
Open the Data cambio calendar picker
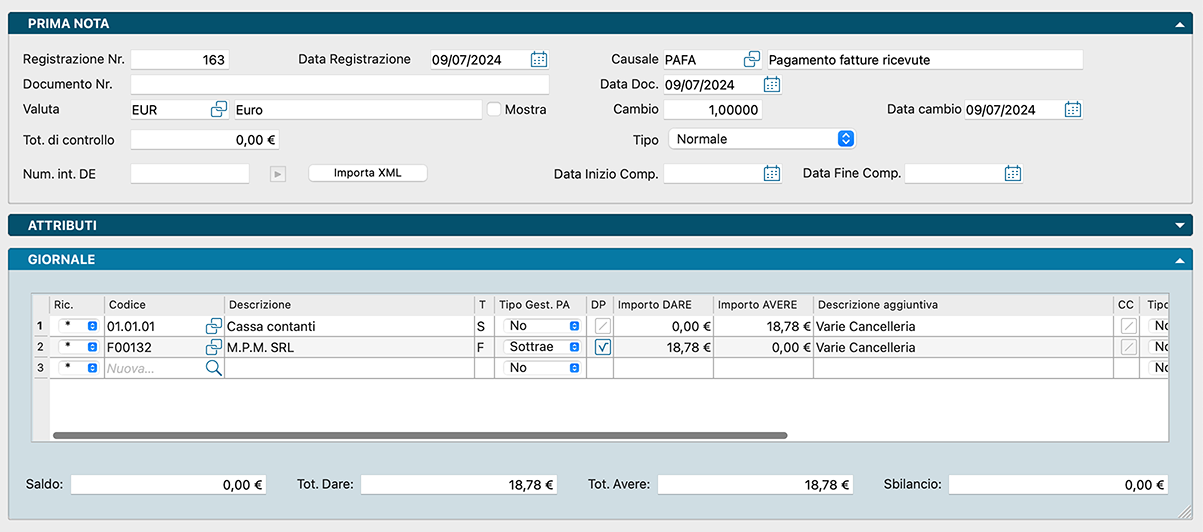1073,110
